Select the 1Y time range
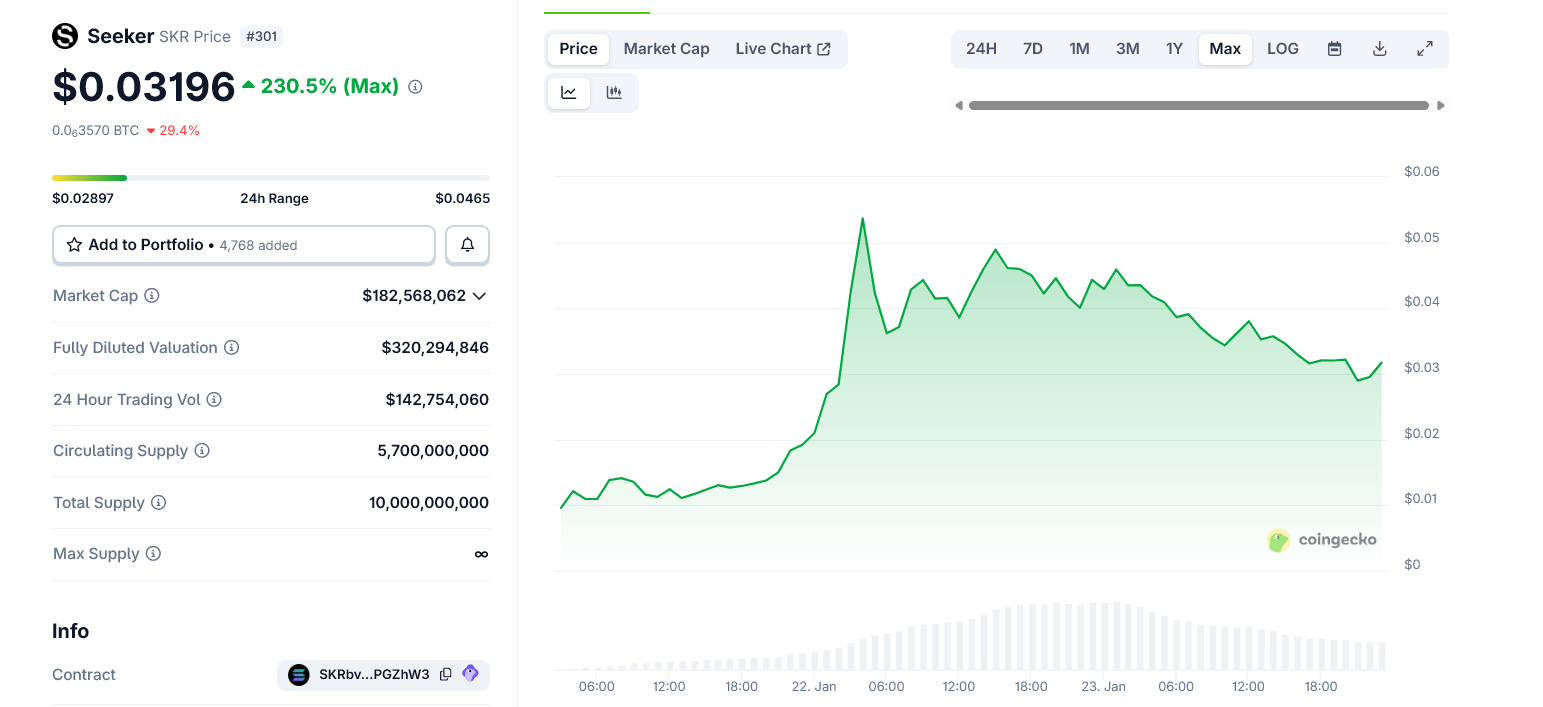 (1174, 48)
